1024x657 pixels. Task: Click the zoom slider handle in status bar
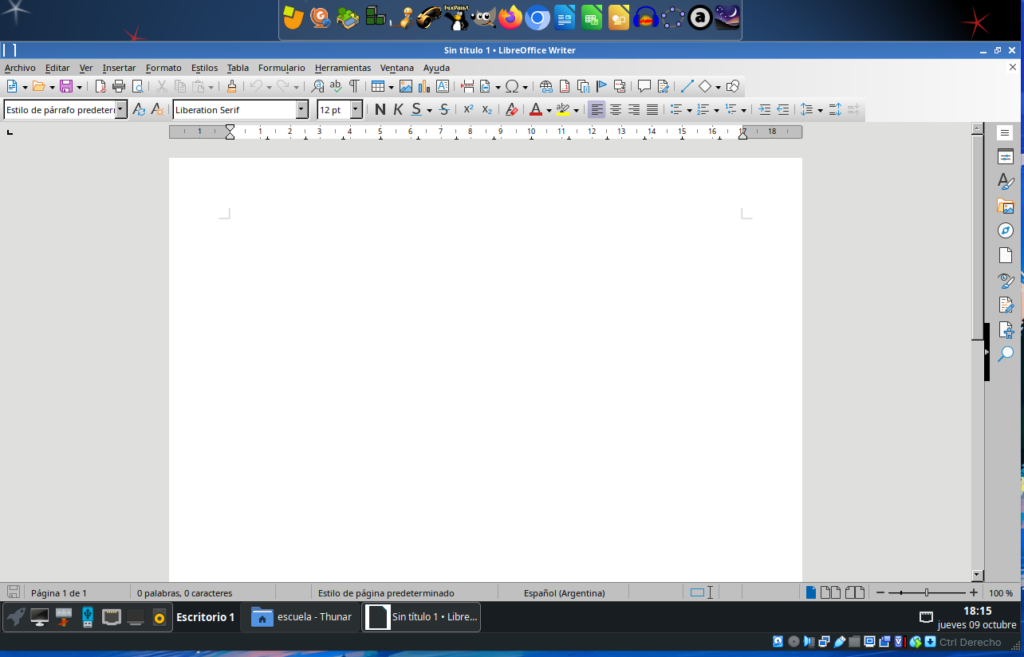927,593
